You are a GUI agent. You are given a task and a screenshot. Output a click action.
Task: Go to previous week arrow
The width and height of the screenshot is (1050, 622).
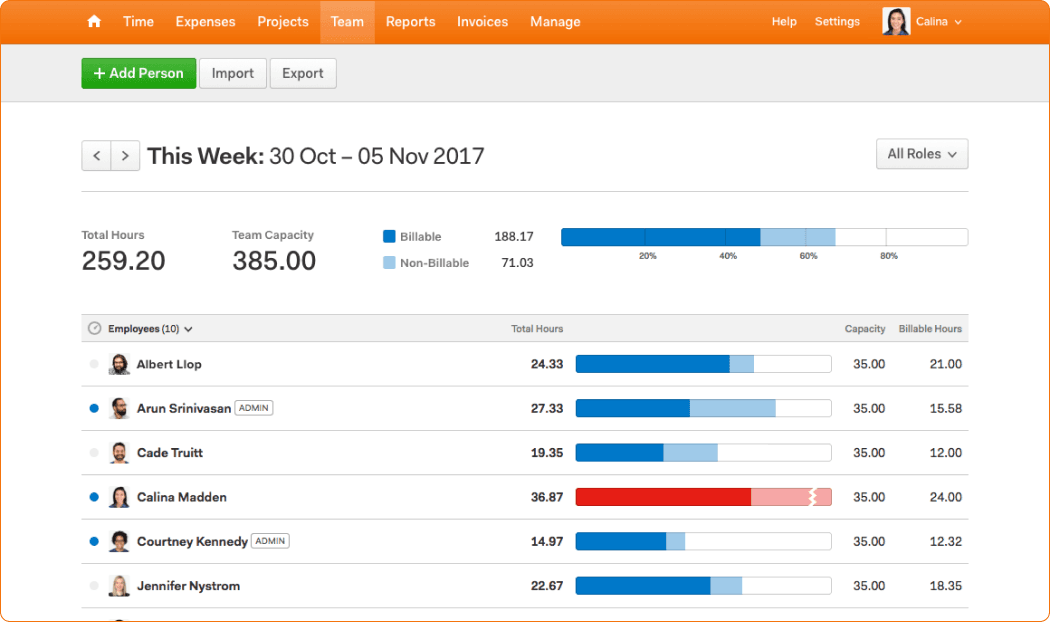point(96,155)
